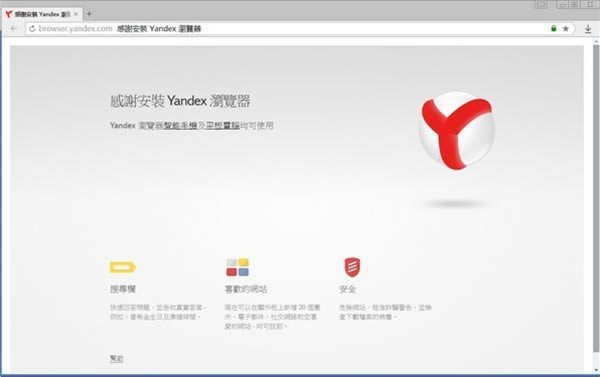
Task: Click the yellow search bar icon
Action: point(122,267)
